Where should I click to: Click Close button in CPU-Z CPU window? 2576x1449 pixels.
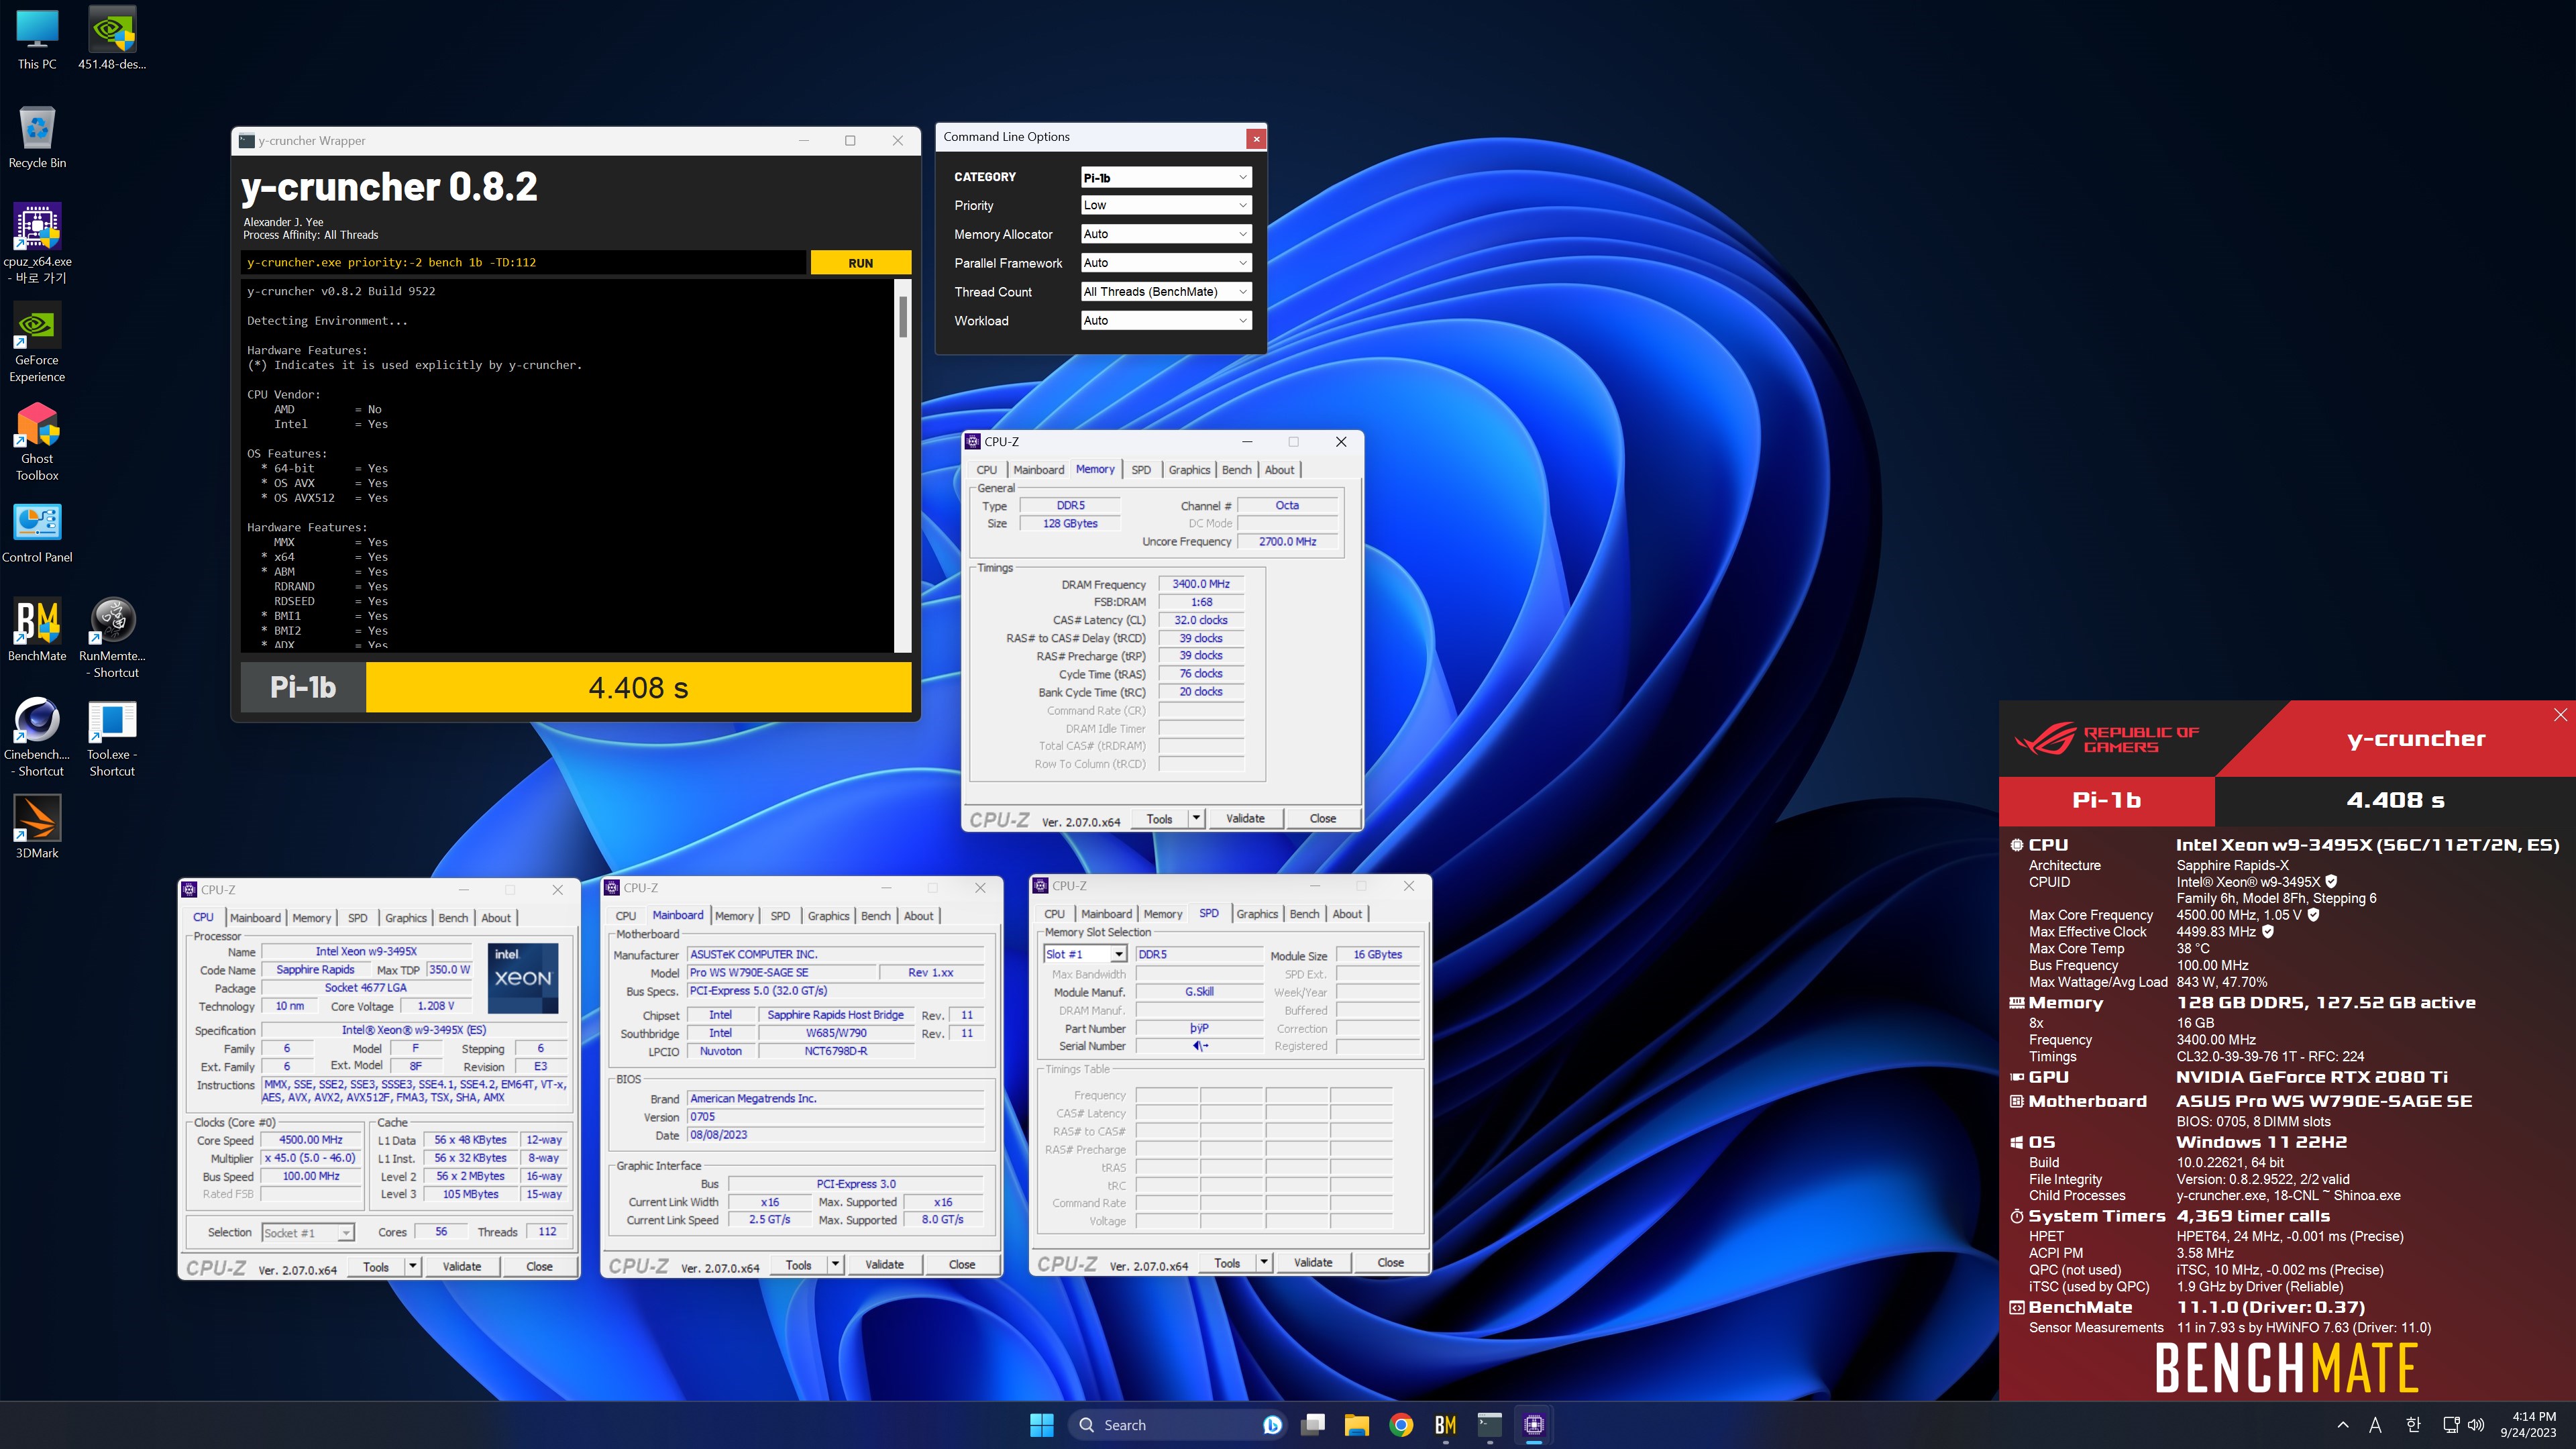tap(539, 1266)
